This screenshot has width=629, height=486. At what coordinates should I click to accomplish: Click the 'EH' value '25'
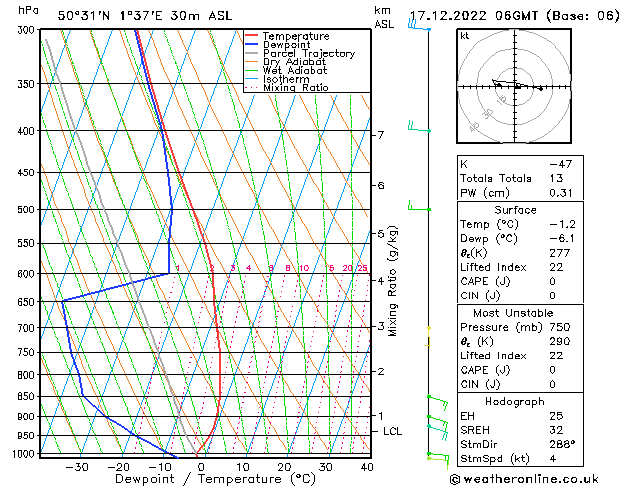pos(556,416)
